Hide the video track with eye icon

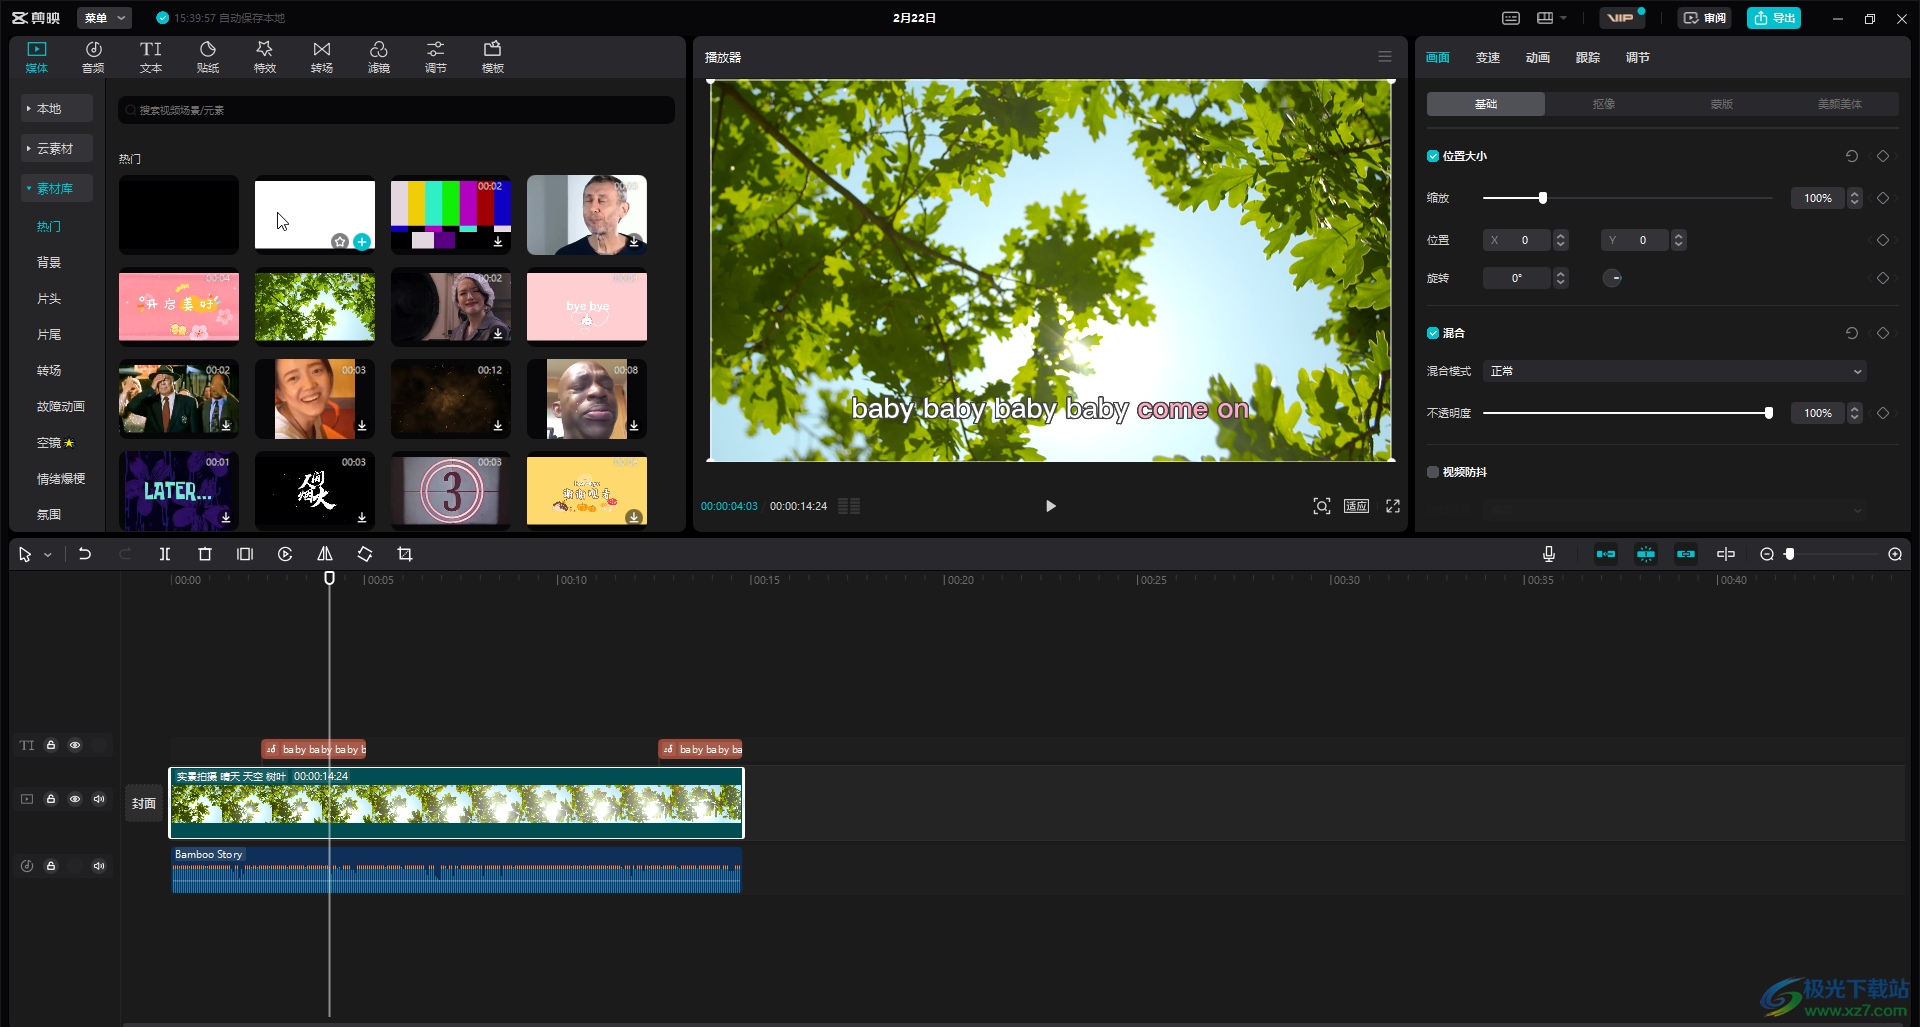tap(75, 799)
